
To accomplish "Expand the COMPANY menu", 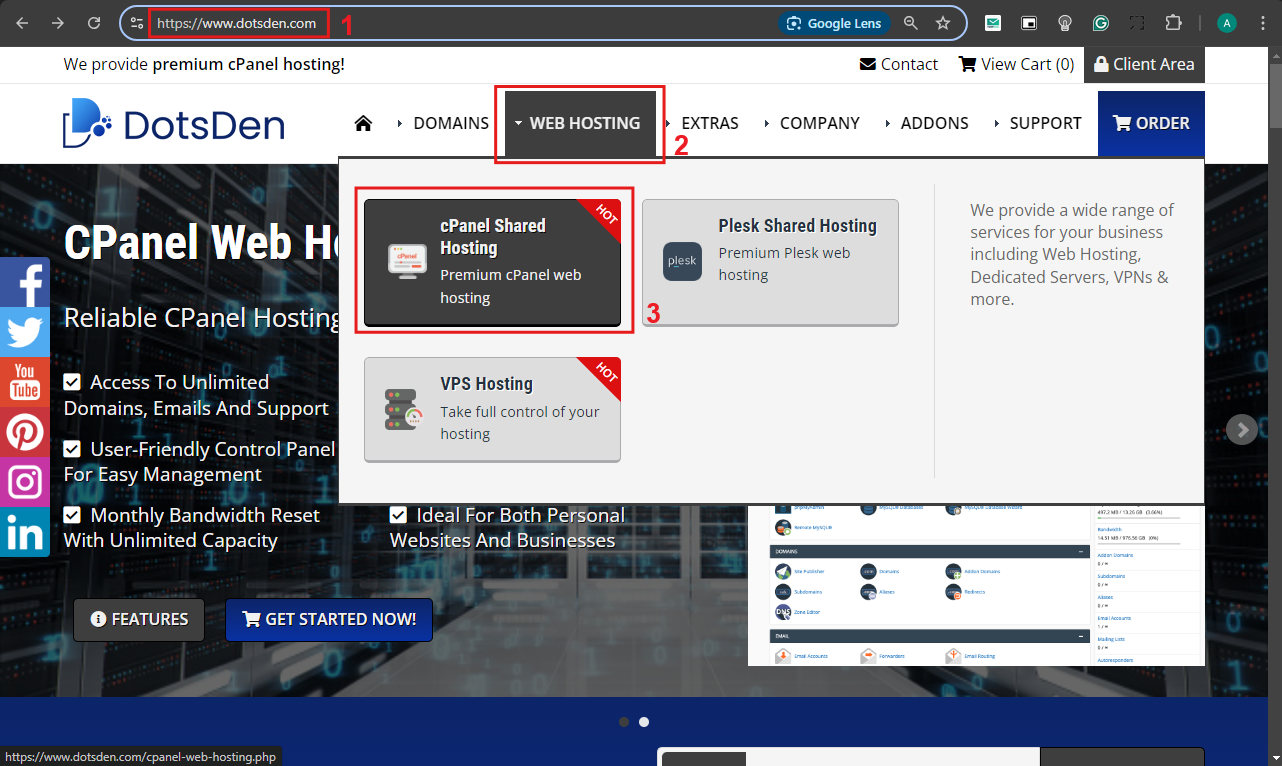I will point(811,123).
